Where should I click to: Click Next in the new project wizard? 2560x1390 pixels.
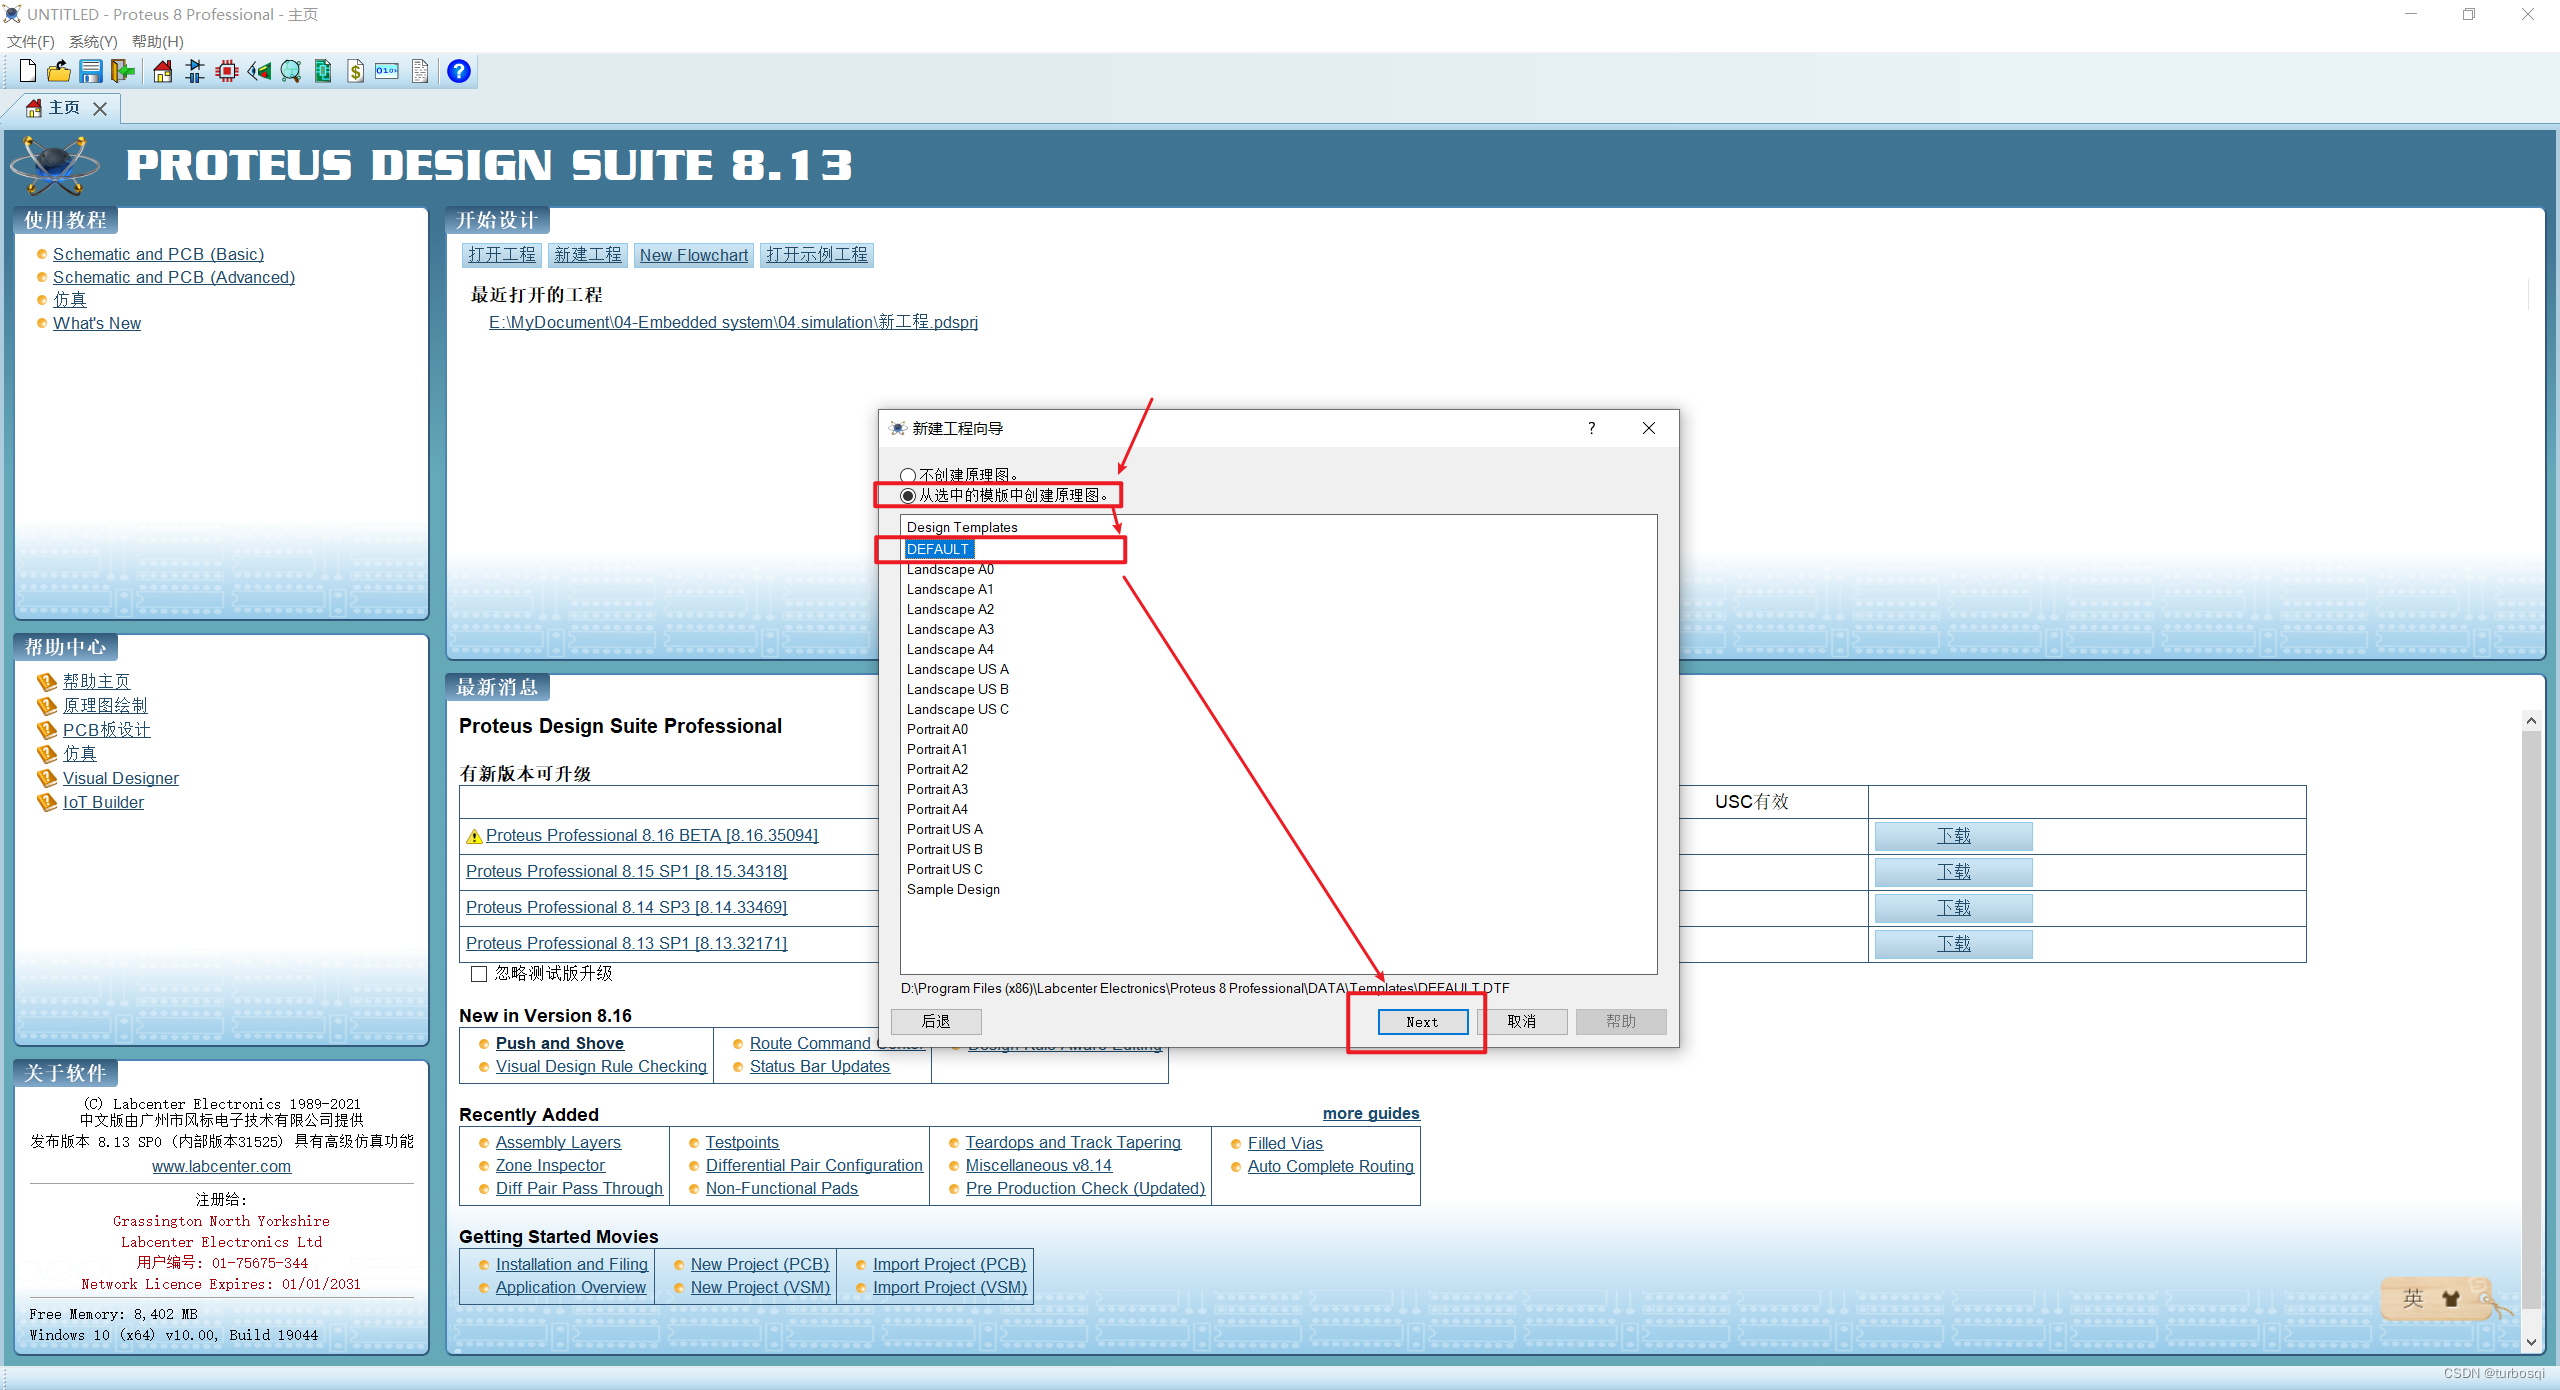tap(1422, 1021)
